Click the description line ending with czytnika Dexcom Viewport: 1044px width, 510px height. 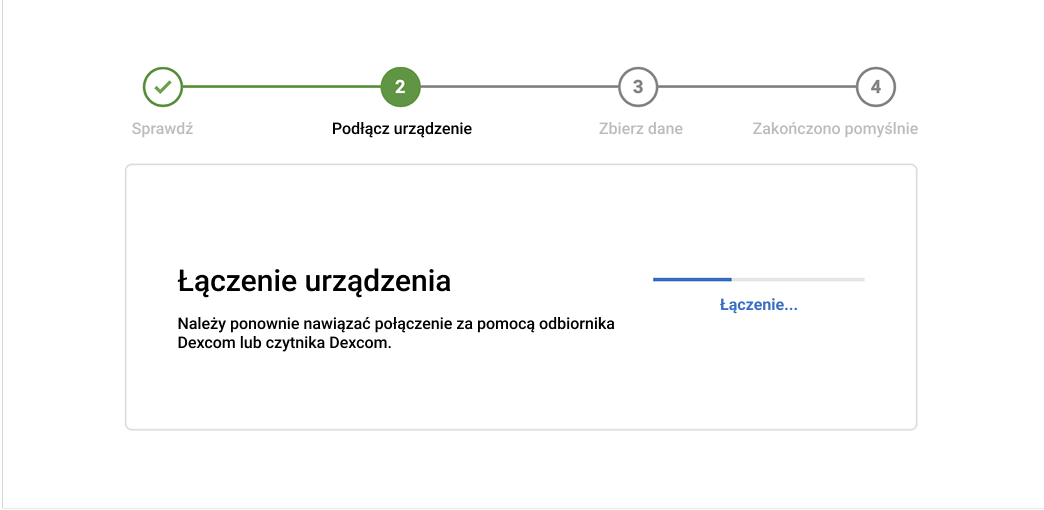284,343
